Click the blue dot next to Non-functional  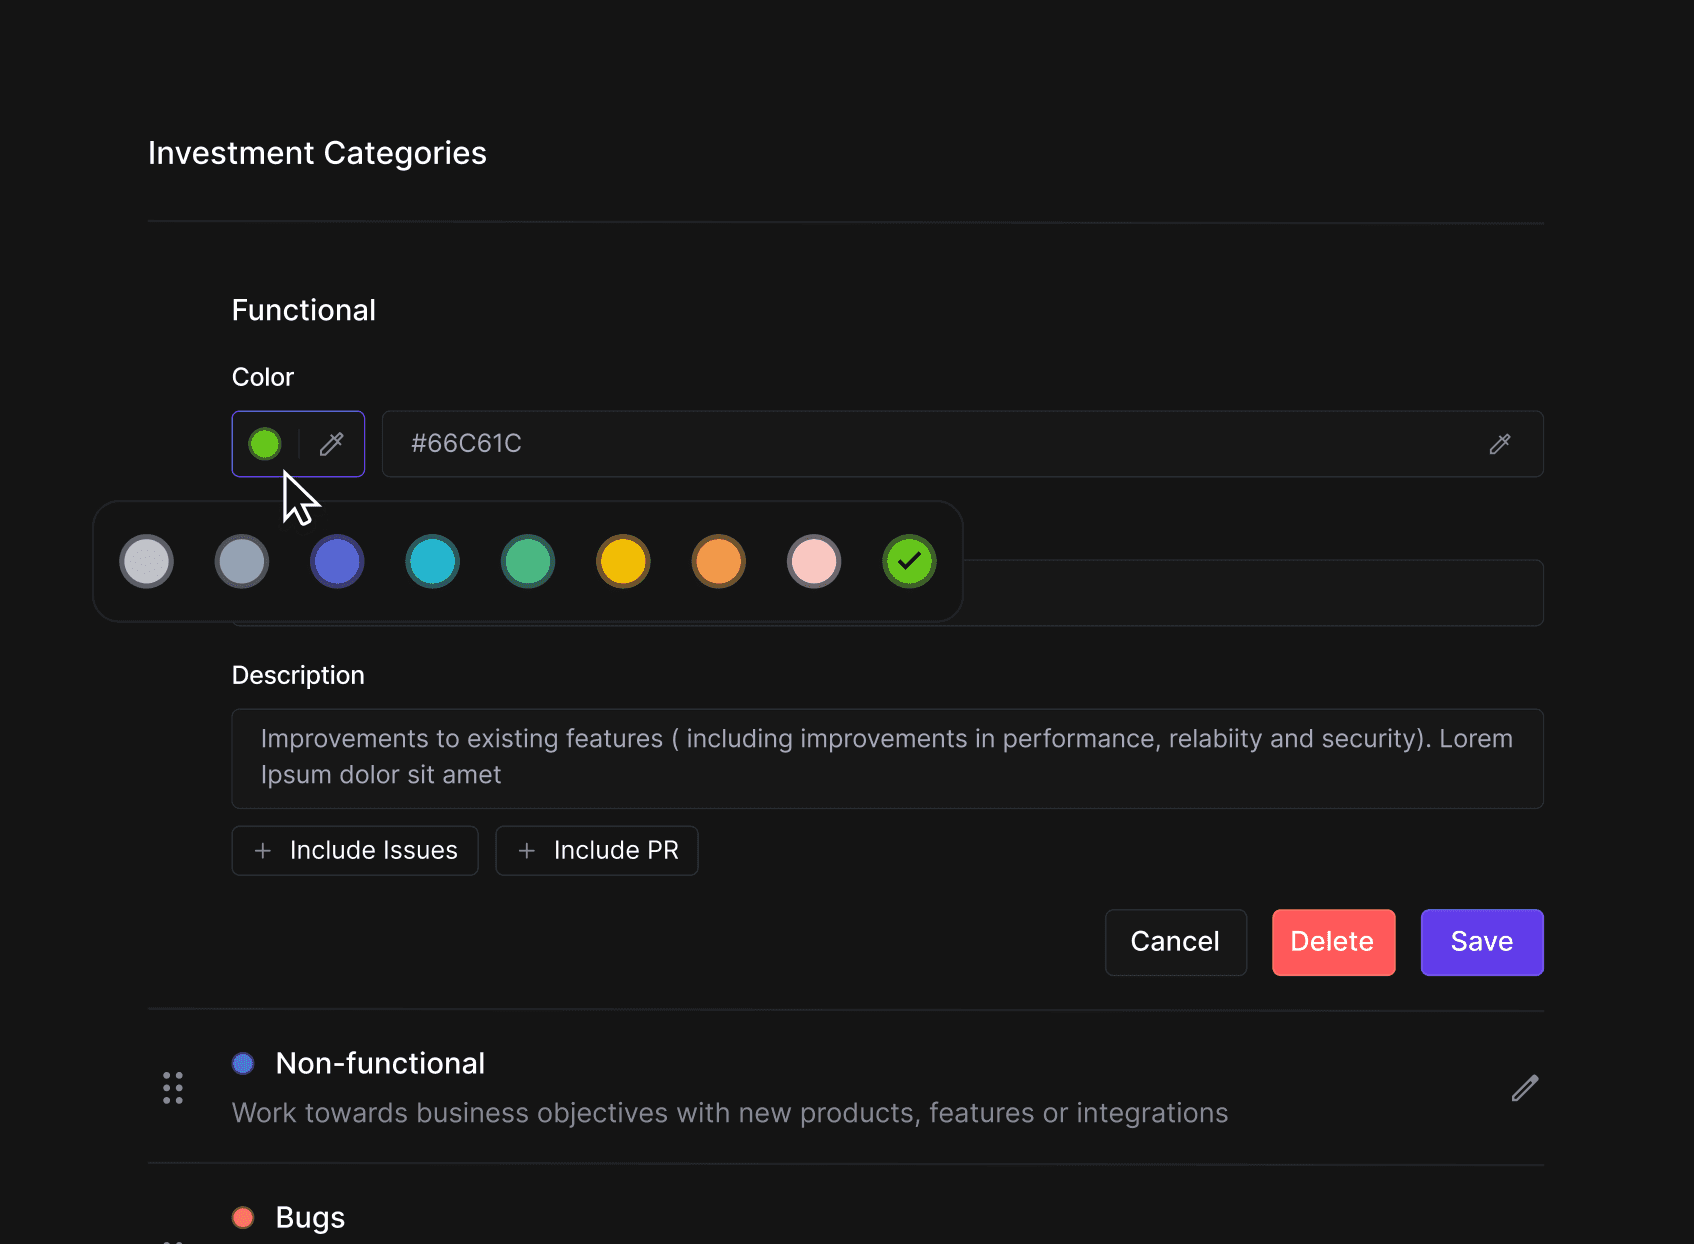(243, 1064)
